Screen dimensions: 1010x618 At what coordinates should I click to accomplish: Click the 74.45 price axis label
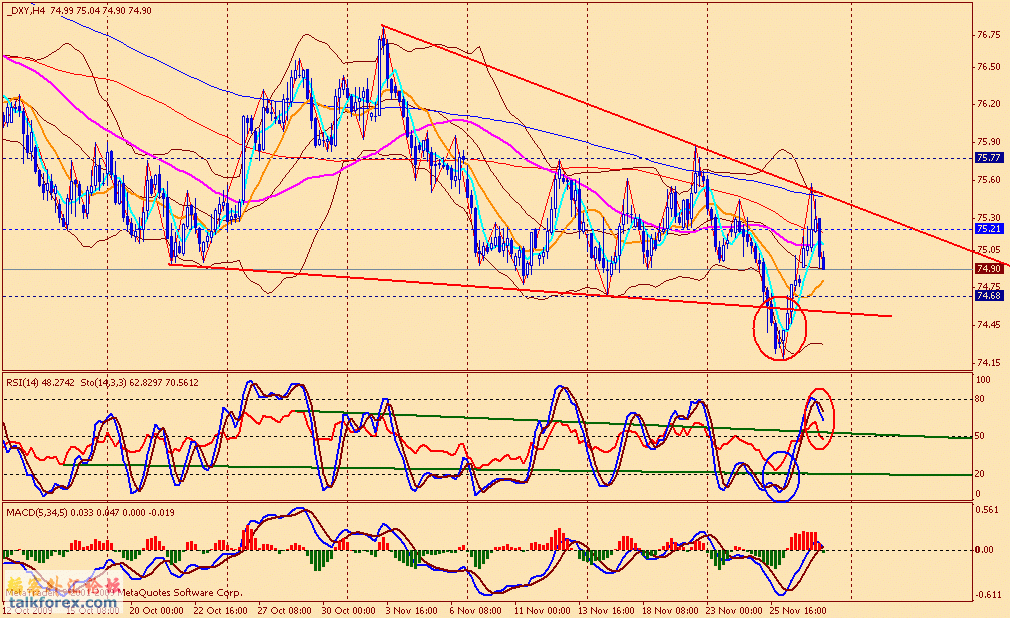[989, 325]
